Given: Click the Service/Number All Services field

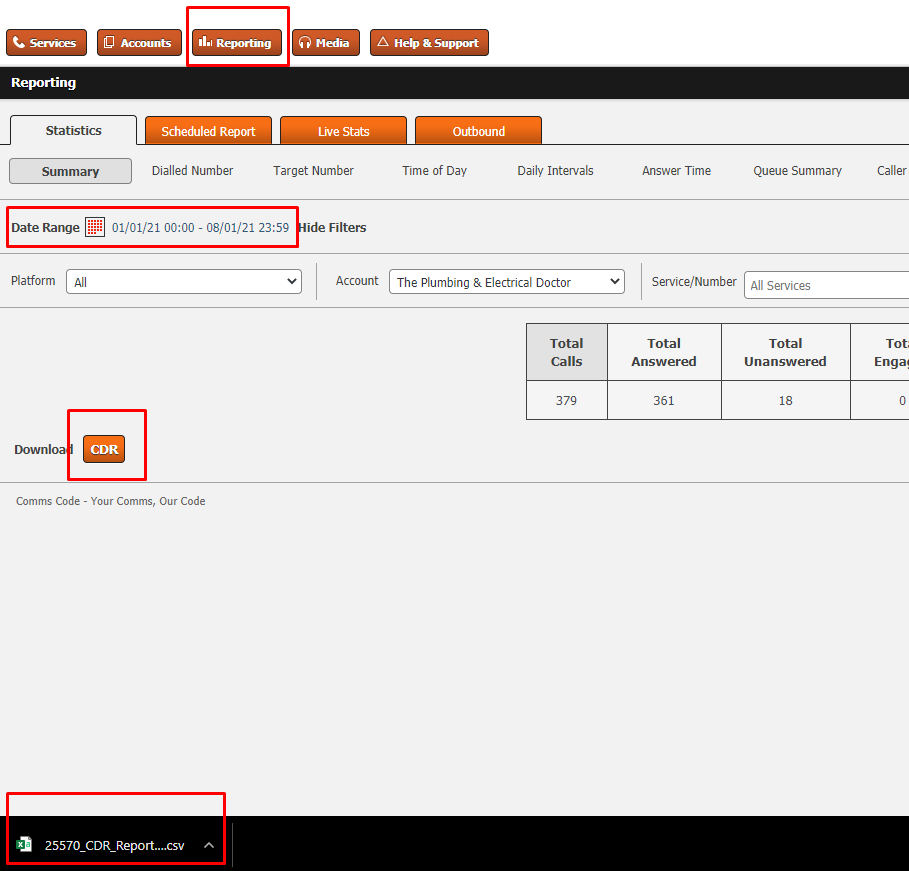Looking at the screenshot, I should pyautogui.click(x=826, y=285).
